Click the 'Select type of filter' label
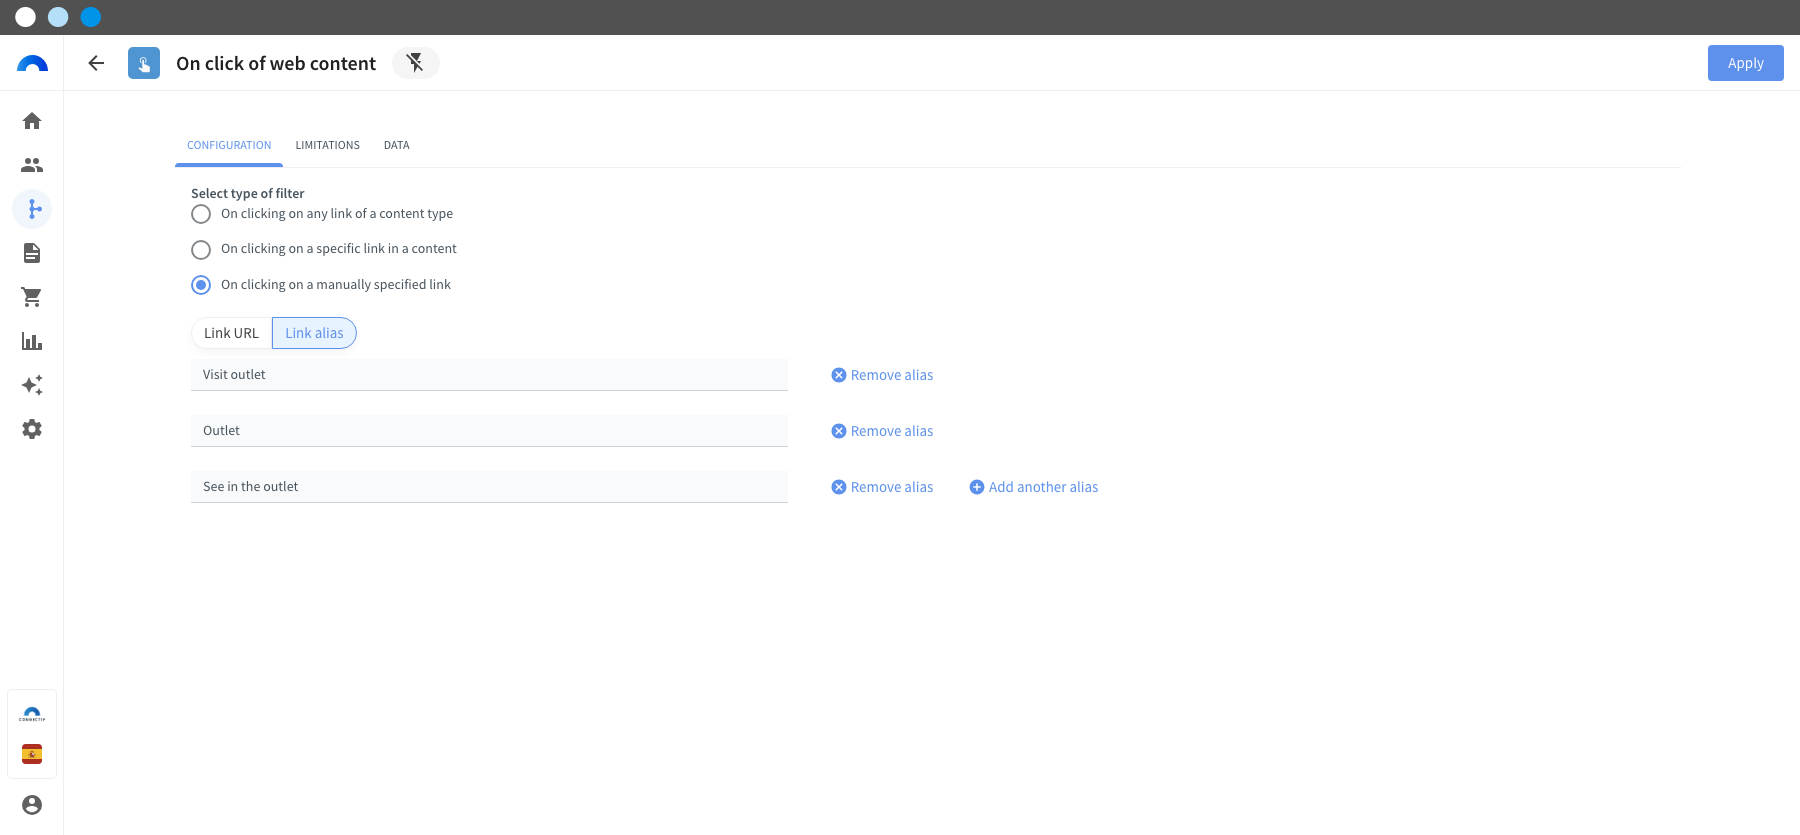The width and height of the screenshot is (1800, 835). tap(248, 193)
